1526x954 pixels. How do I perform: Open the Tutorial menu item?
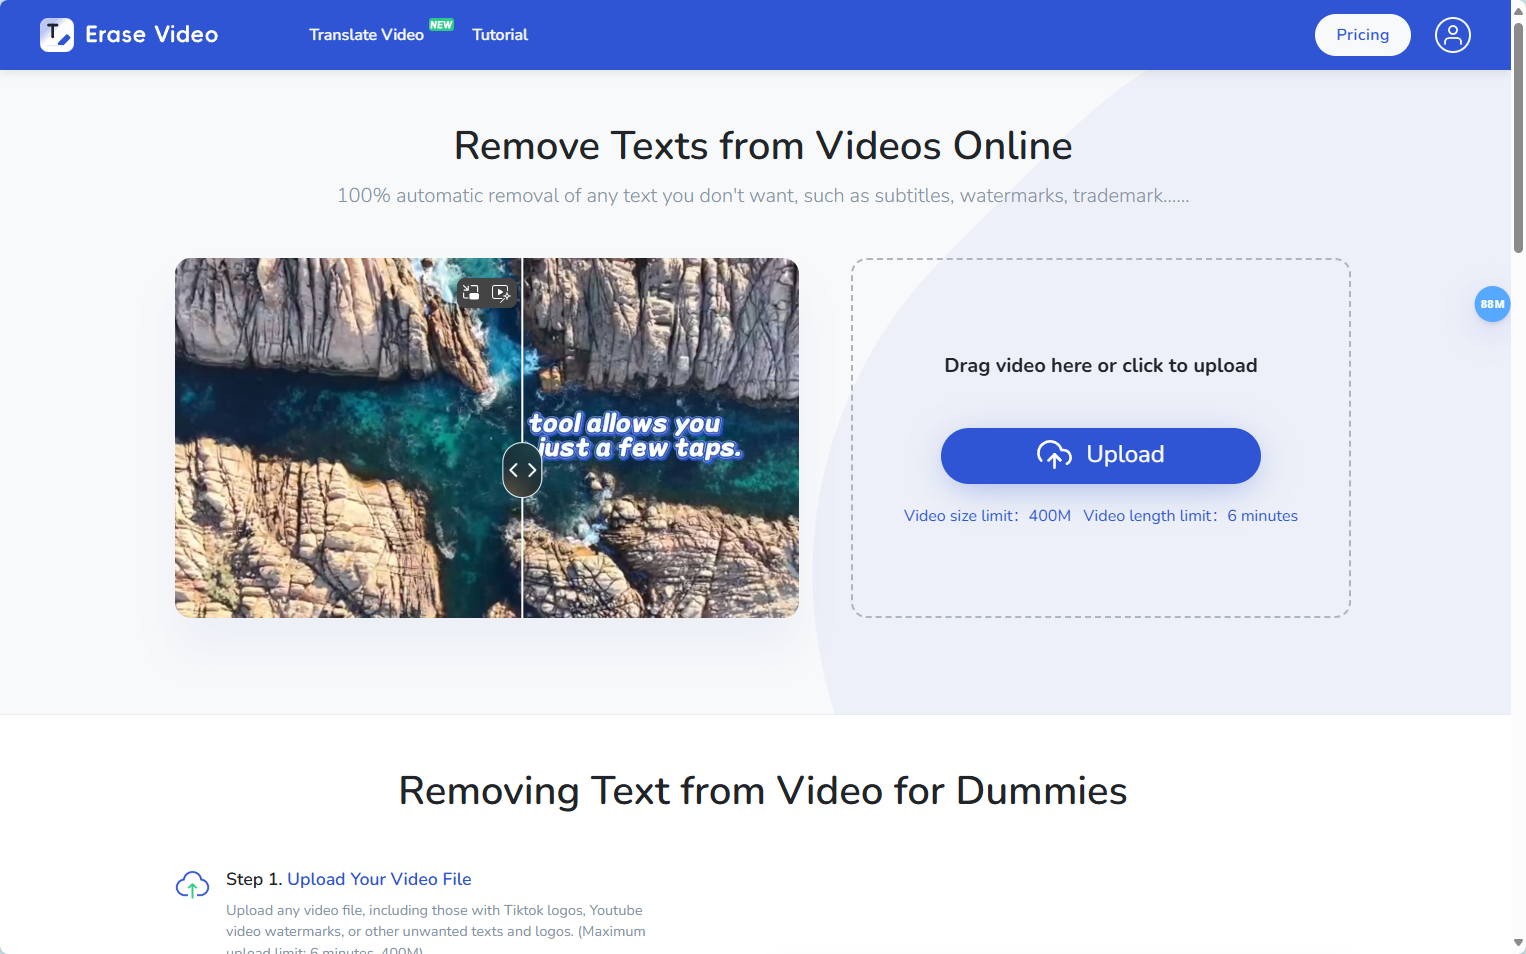coord(500,35)
